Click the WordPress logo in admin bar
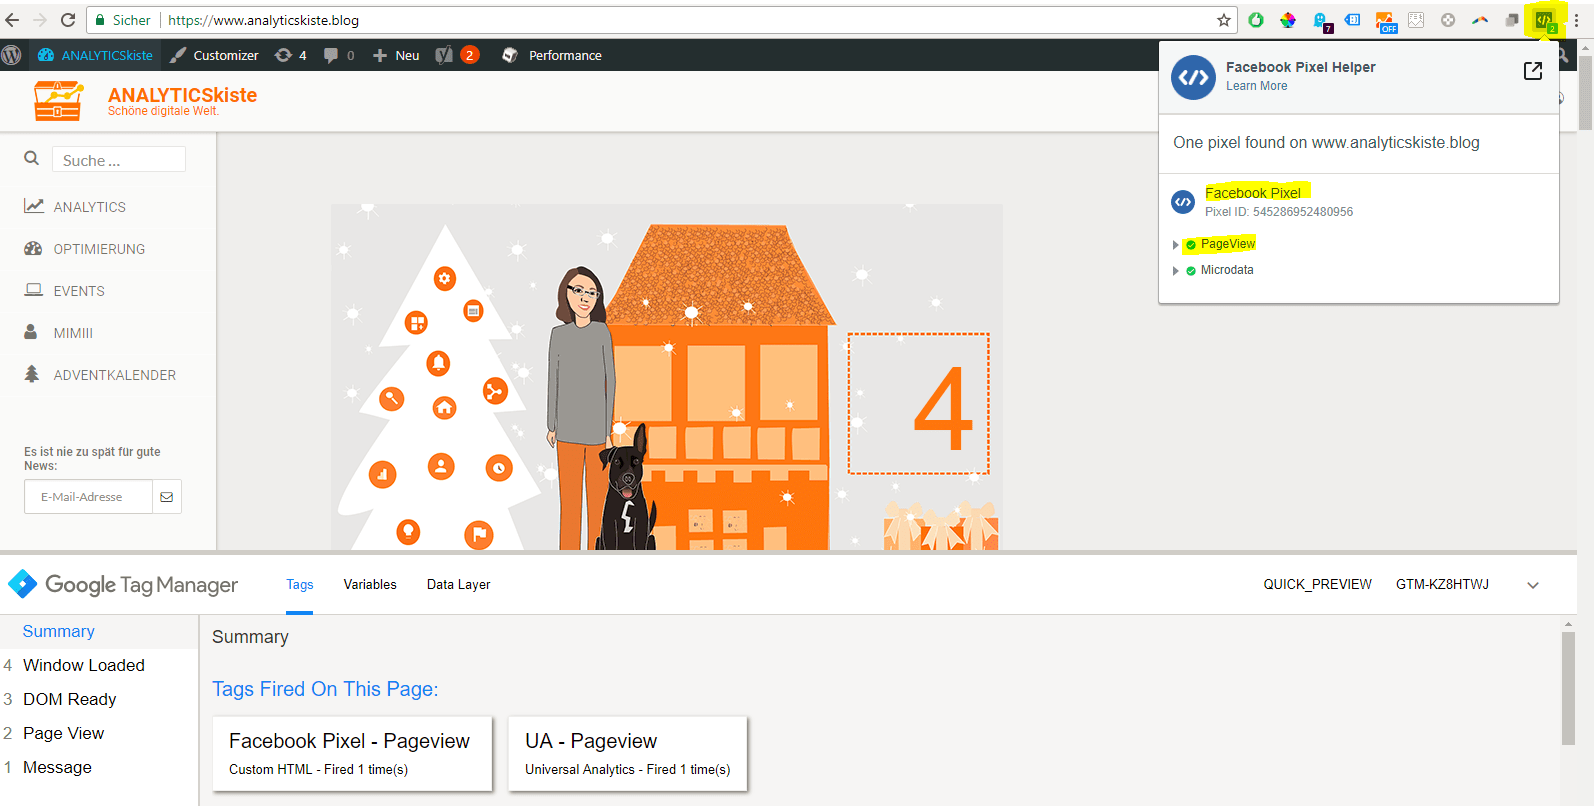 (12, 56)
